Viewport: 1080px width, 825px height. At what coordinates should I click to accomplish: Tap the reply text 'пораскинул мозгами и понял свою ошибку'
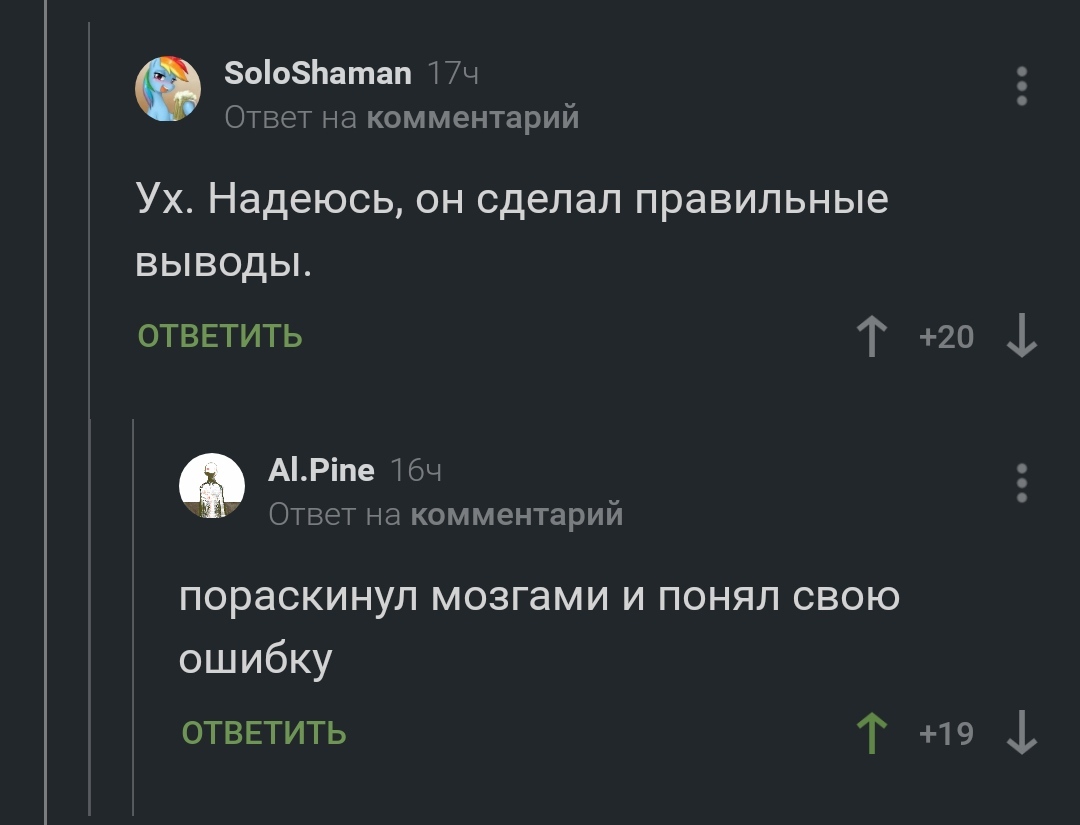click(539, 626)
